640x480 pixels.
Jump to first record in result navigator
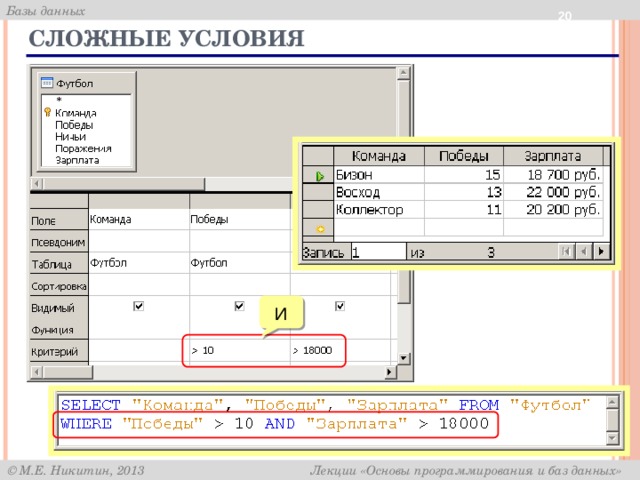coord(566,251)
